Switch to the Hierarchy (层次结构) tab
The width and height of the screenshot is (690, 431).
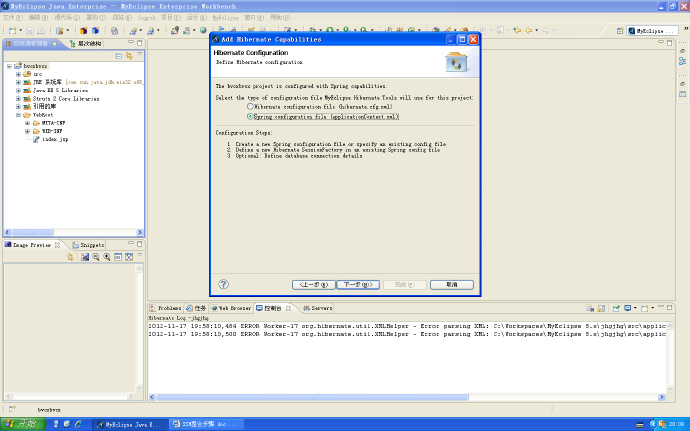(x=86, y=44)
